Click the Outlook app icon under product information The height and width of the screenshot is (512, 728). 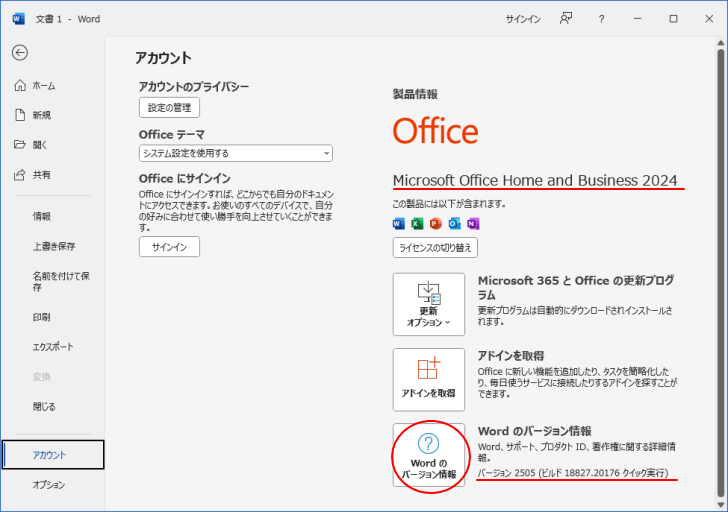(x=454, y=224)
